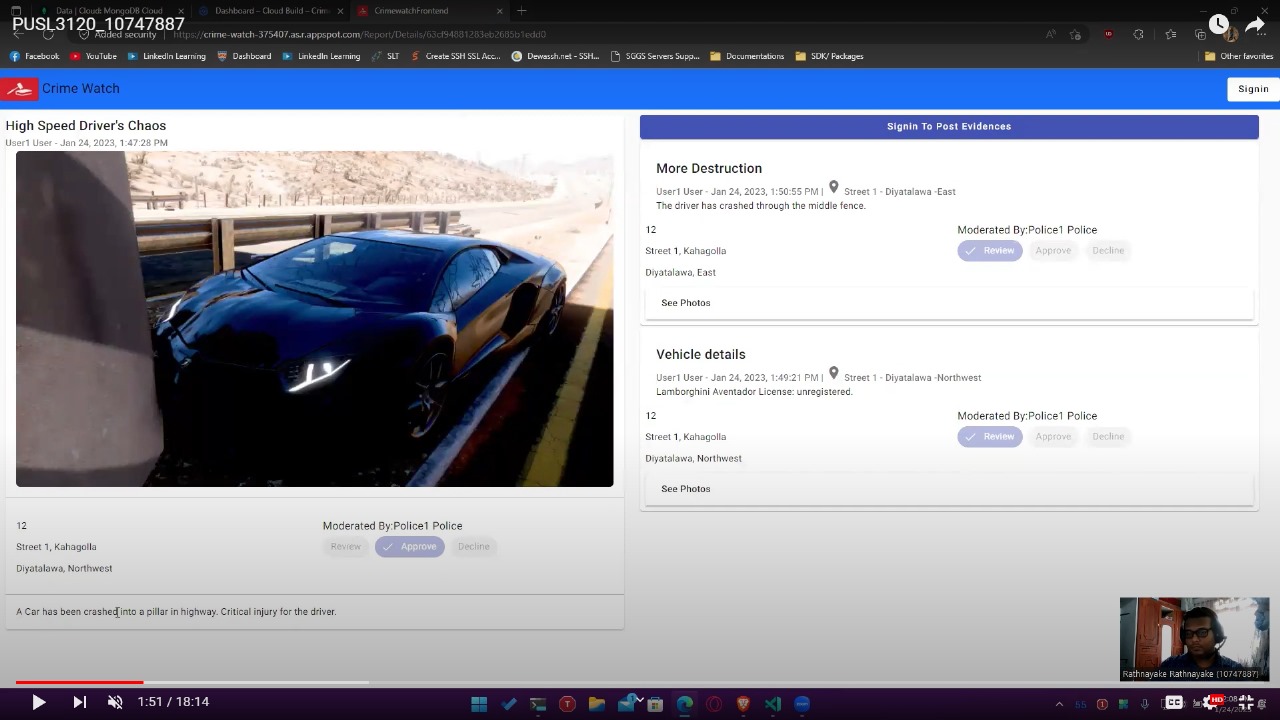Screen dimensions: 1280x720
Task: Unmute the video volume icon
Action: click(115, 702)
